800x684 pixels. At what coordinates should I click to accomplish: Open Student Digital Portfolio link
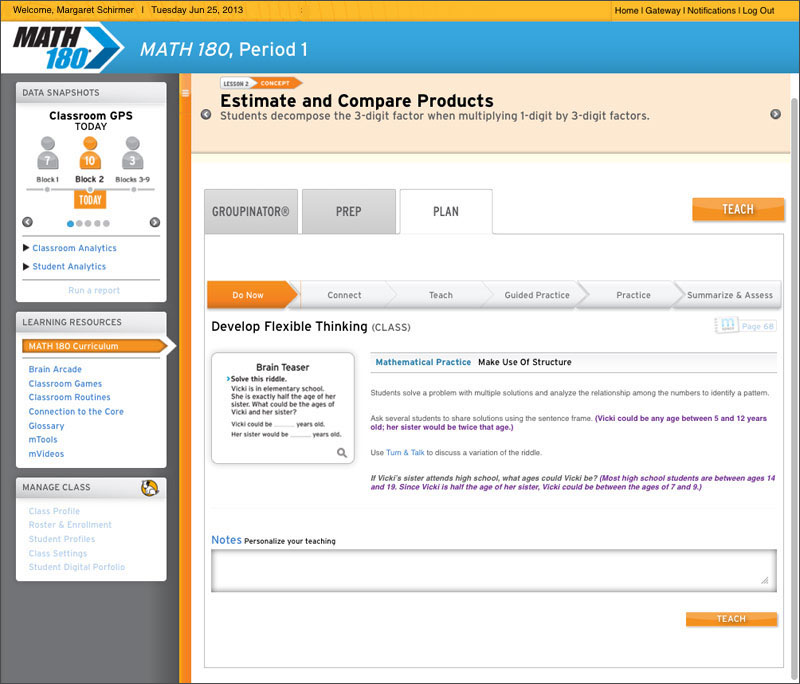pos(77,567)
